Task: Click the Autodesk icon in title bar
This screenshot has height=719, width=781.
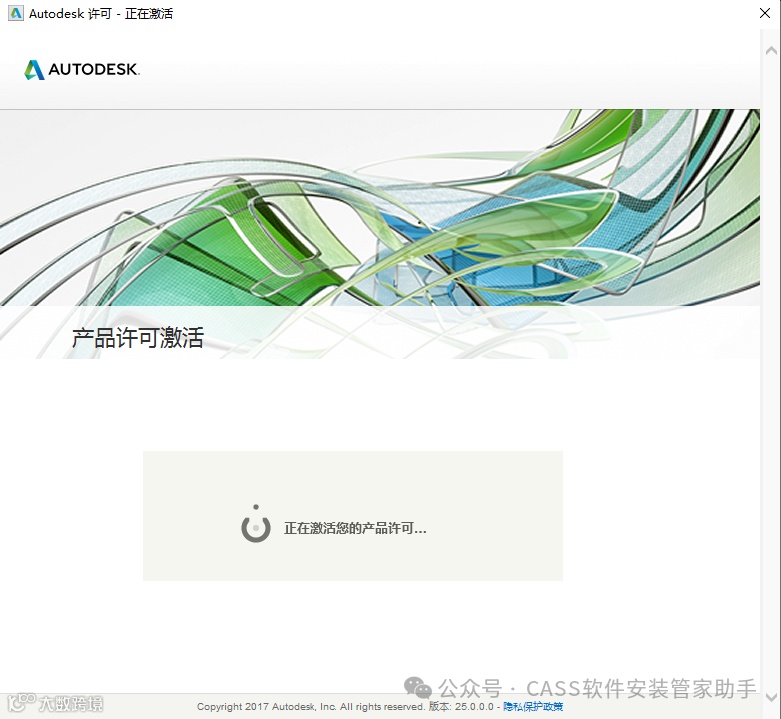Action: click(16, 13)
